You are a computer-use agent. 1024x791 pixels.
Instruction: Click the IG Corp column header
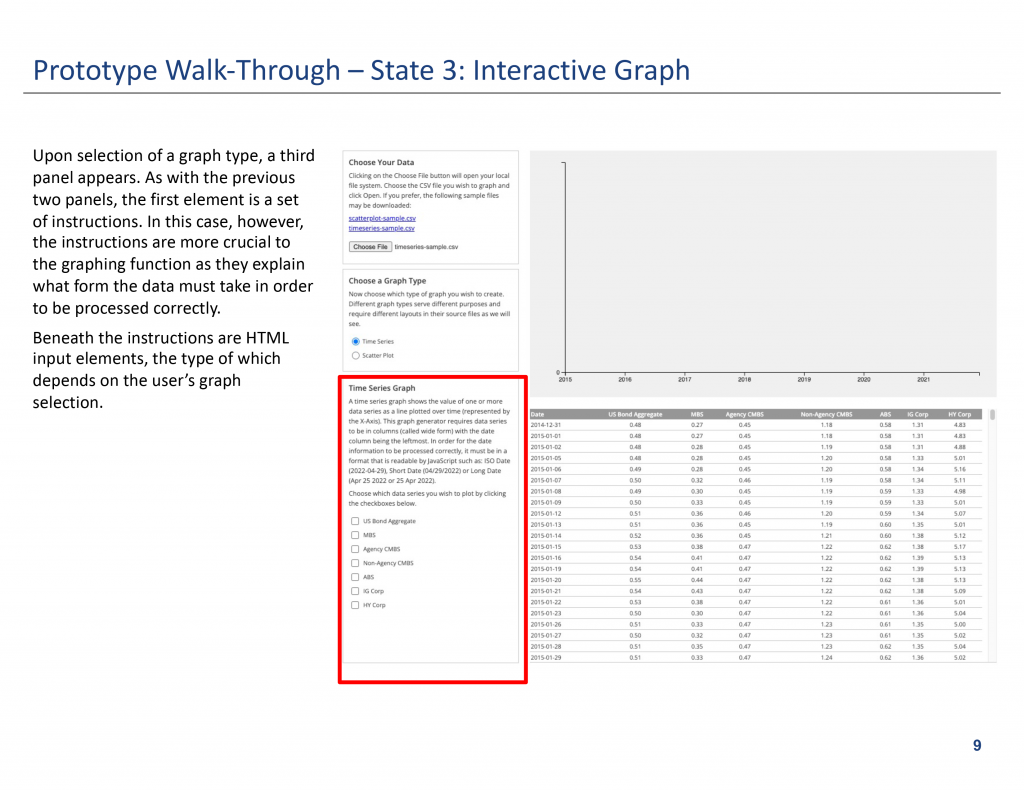(x=917, y=413)
